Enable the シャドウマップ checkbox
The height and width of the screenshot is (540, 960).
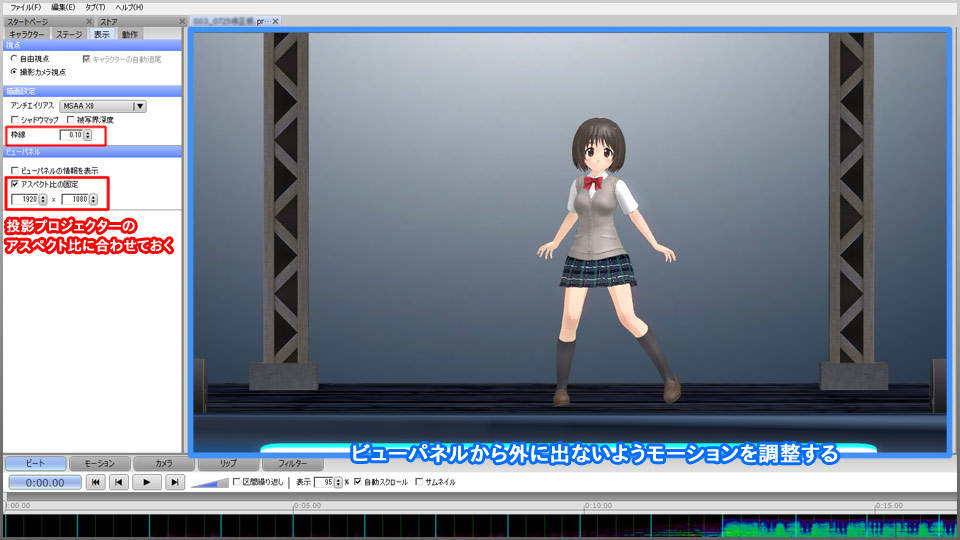coord(14,120)
